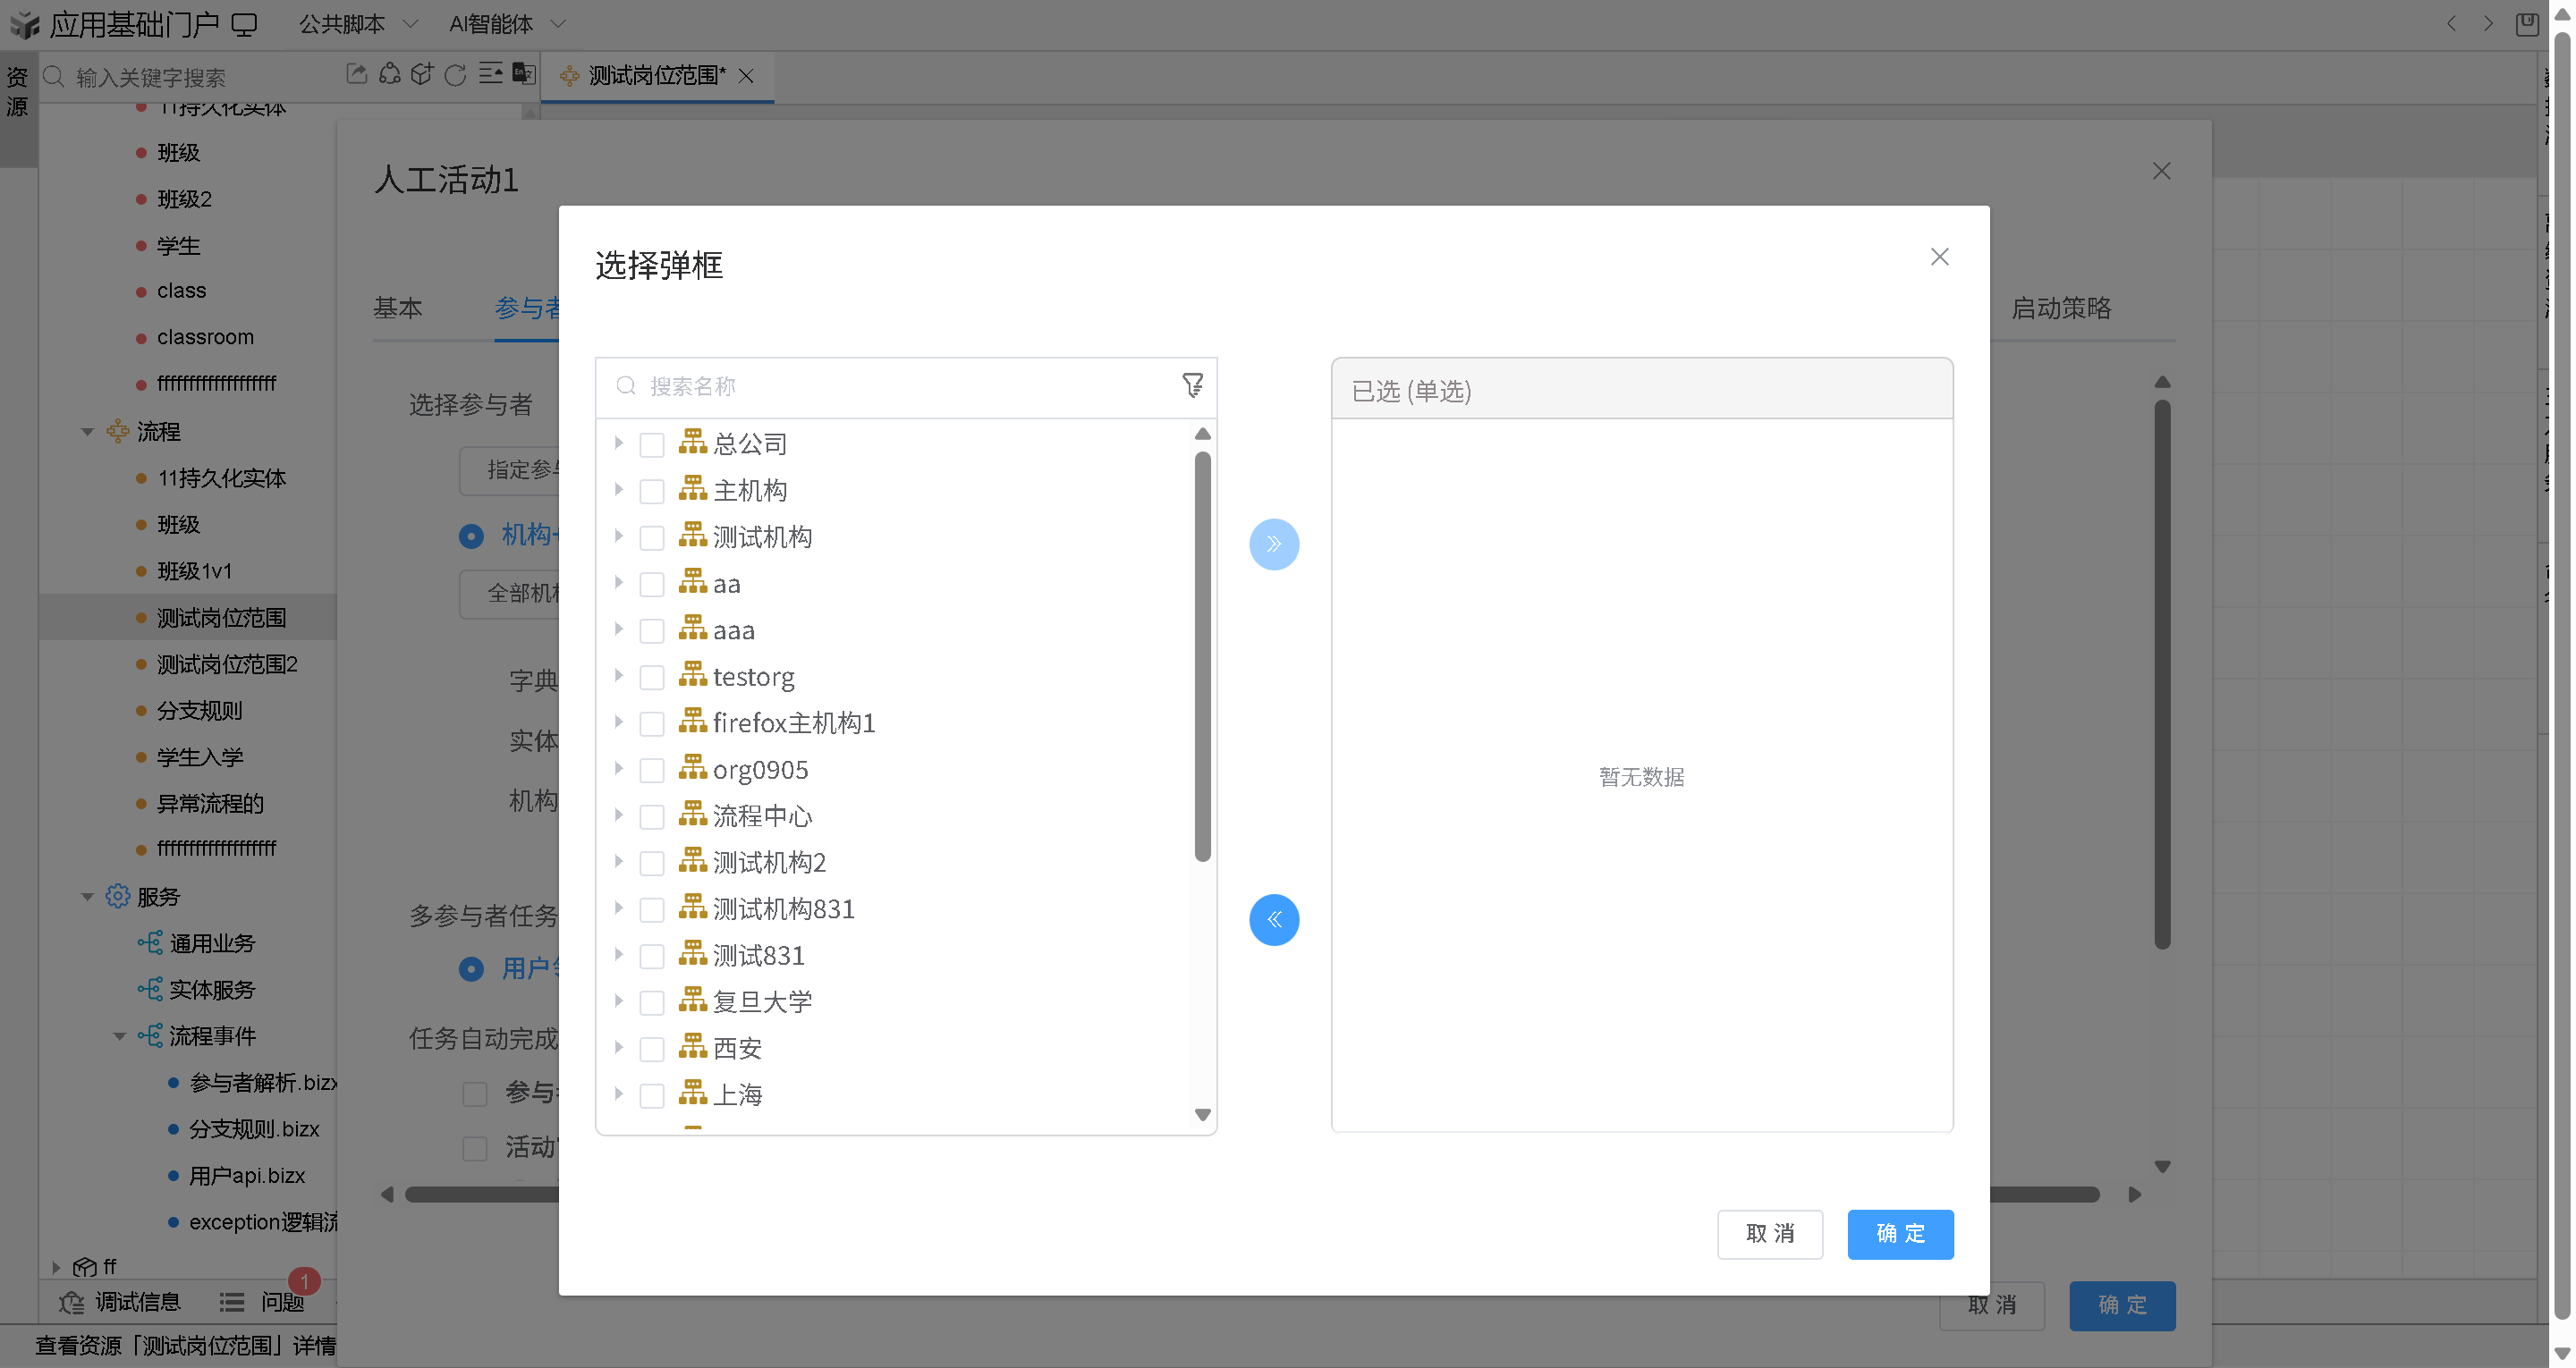Click the export icon in resource toolbar
Image resolution: width=2576 pixels, height=1368 pixels.
tap(356, 75)
